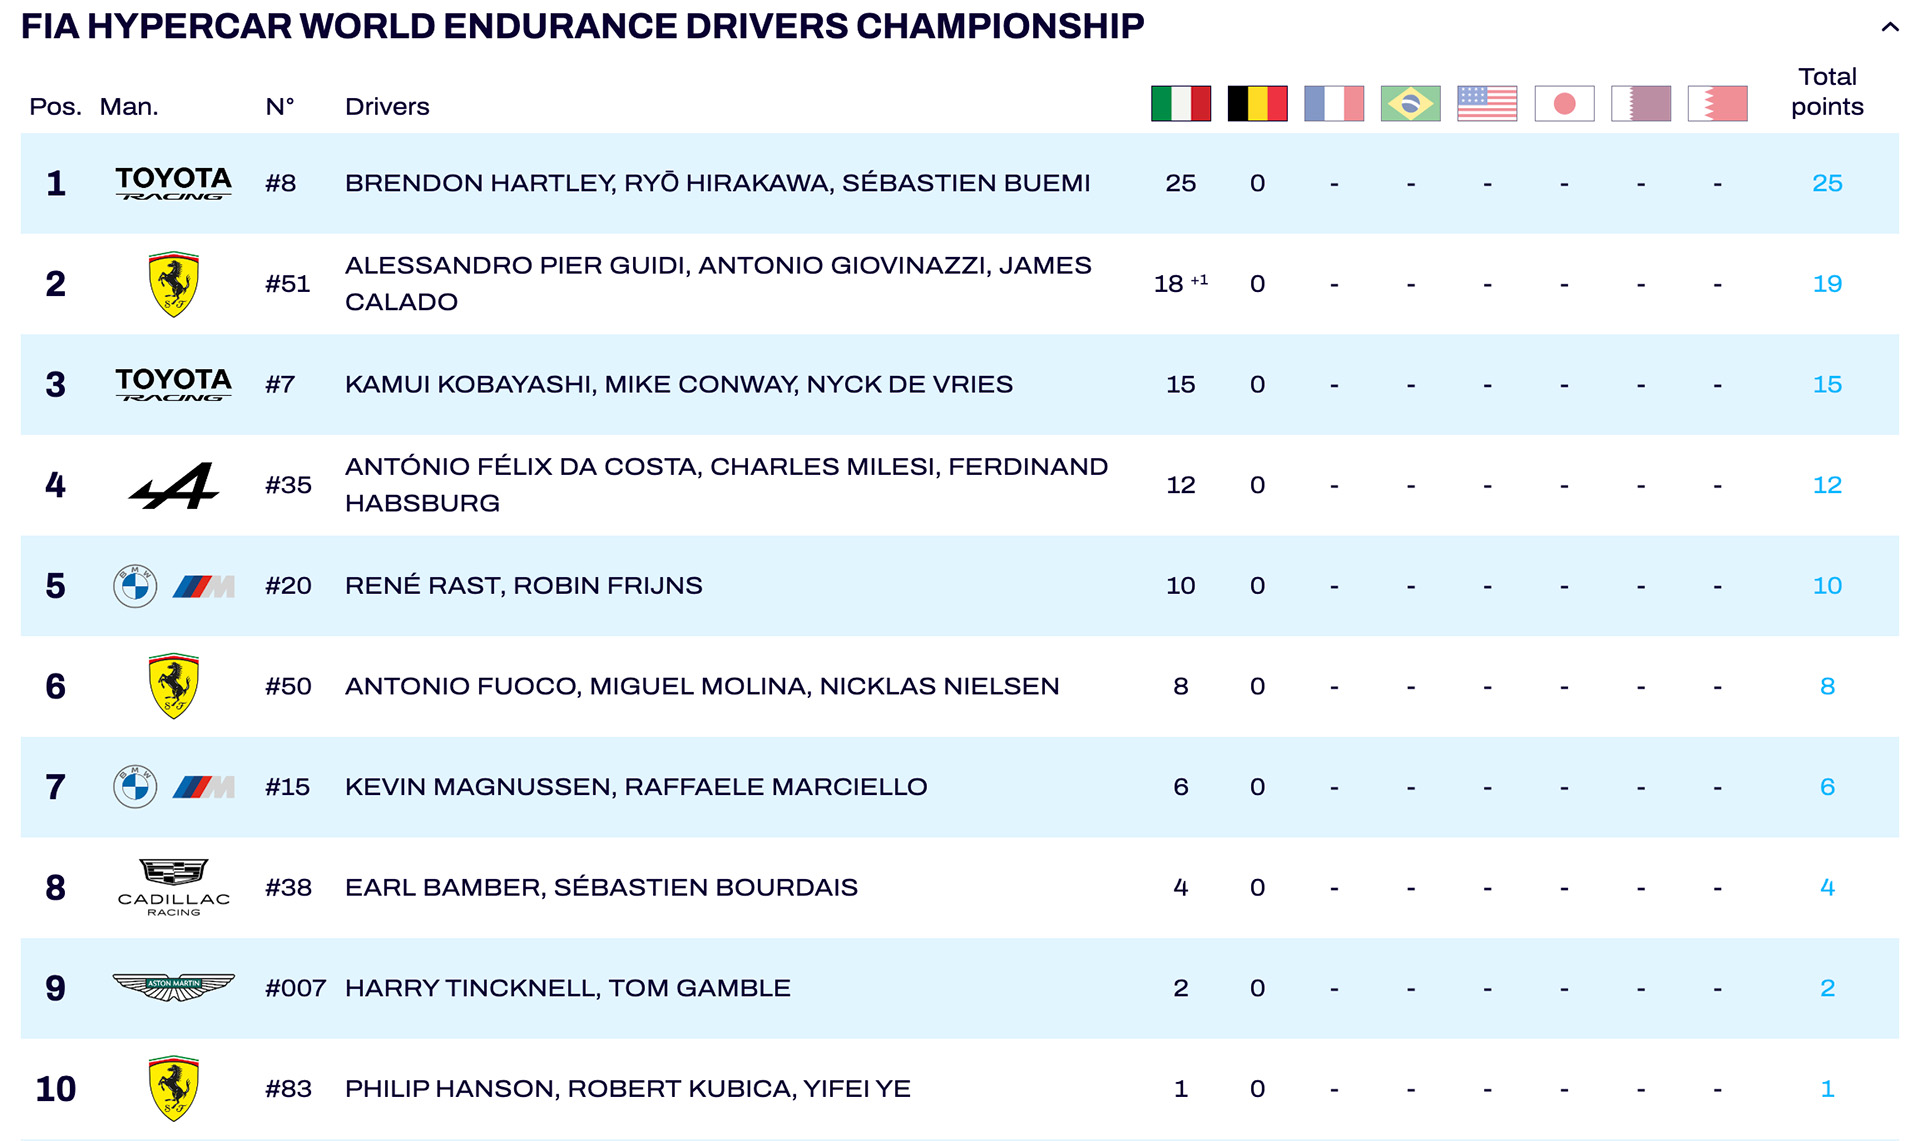The height and width of the screenshot is (1141, 1920).
Task: Click the Qatar flag round column
Action: (1641, 104)
